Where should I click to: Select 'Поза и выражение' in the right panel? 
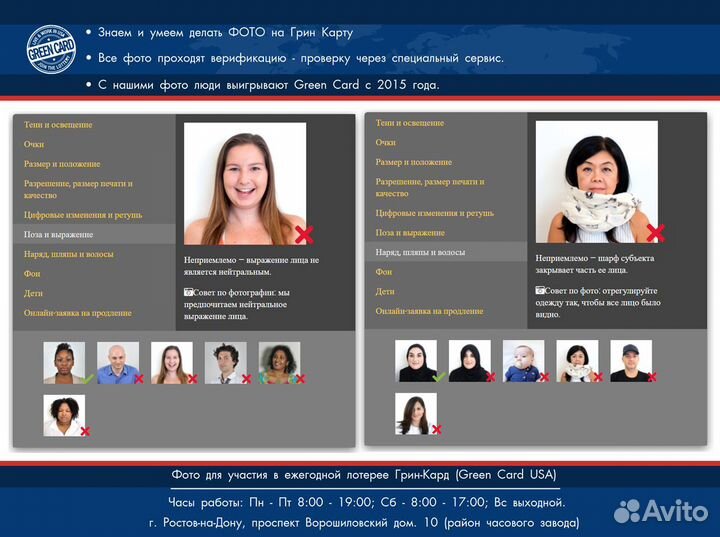coord(410,233)
